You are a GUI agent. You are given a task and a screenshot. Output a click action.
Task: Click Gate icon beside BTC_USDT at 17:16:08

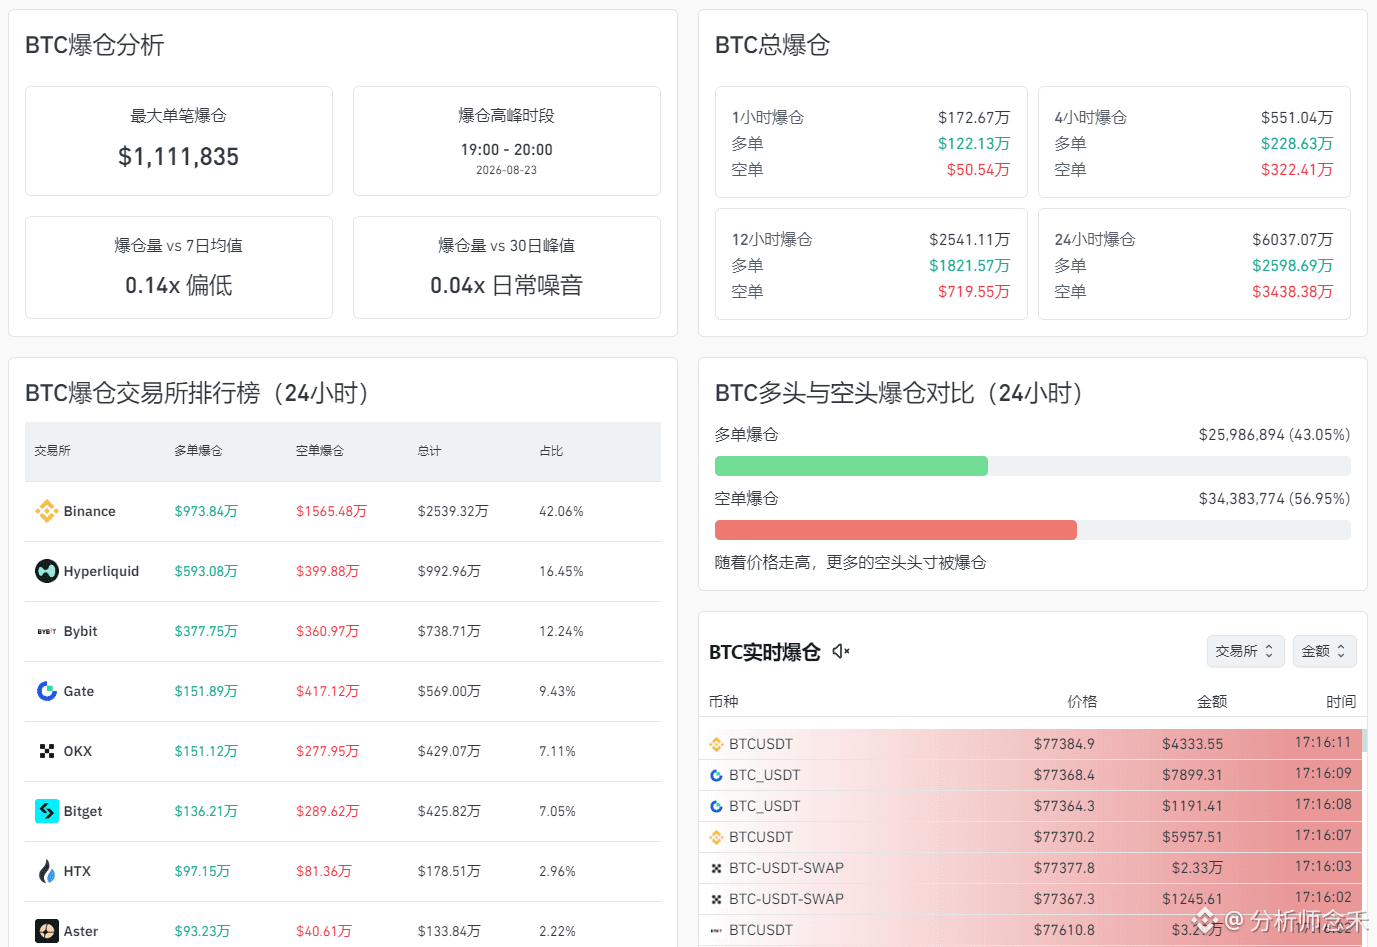tap(716, 806)
